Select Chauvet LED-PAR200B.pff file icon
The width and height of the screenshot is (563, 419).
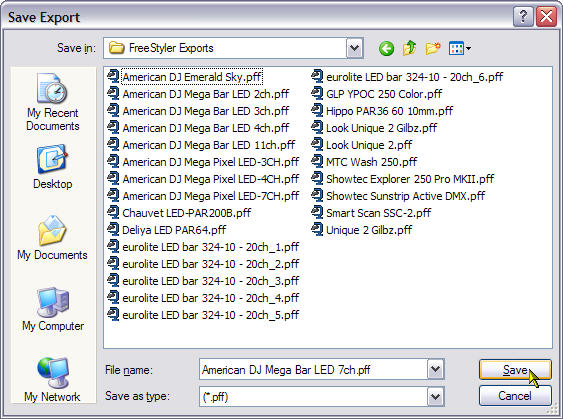[x=113, y=212]
